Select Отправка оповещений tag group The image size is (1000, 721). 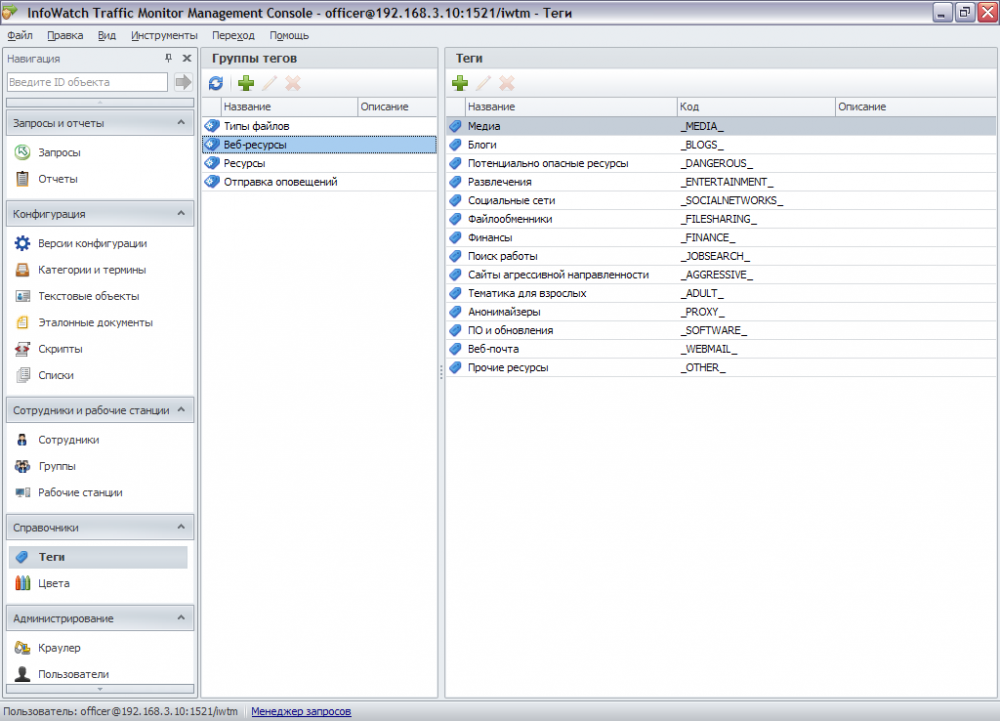(320, 182)
